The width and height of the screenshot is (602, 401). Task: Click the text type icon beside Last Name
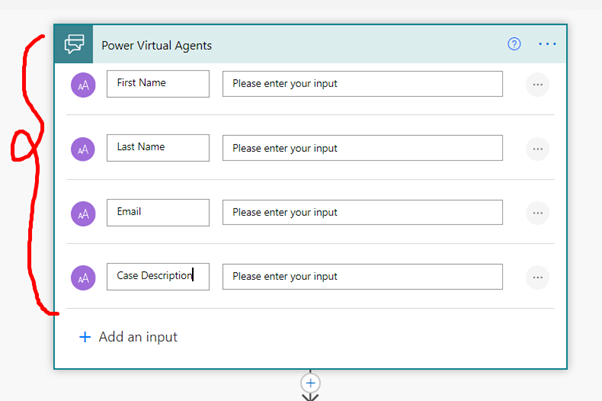tap(83, 149)
